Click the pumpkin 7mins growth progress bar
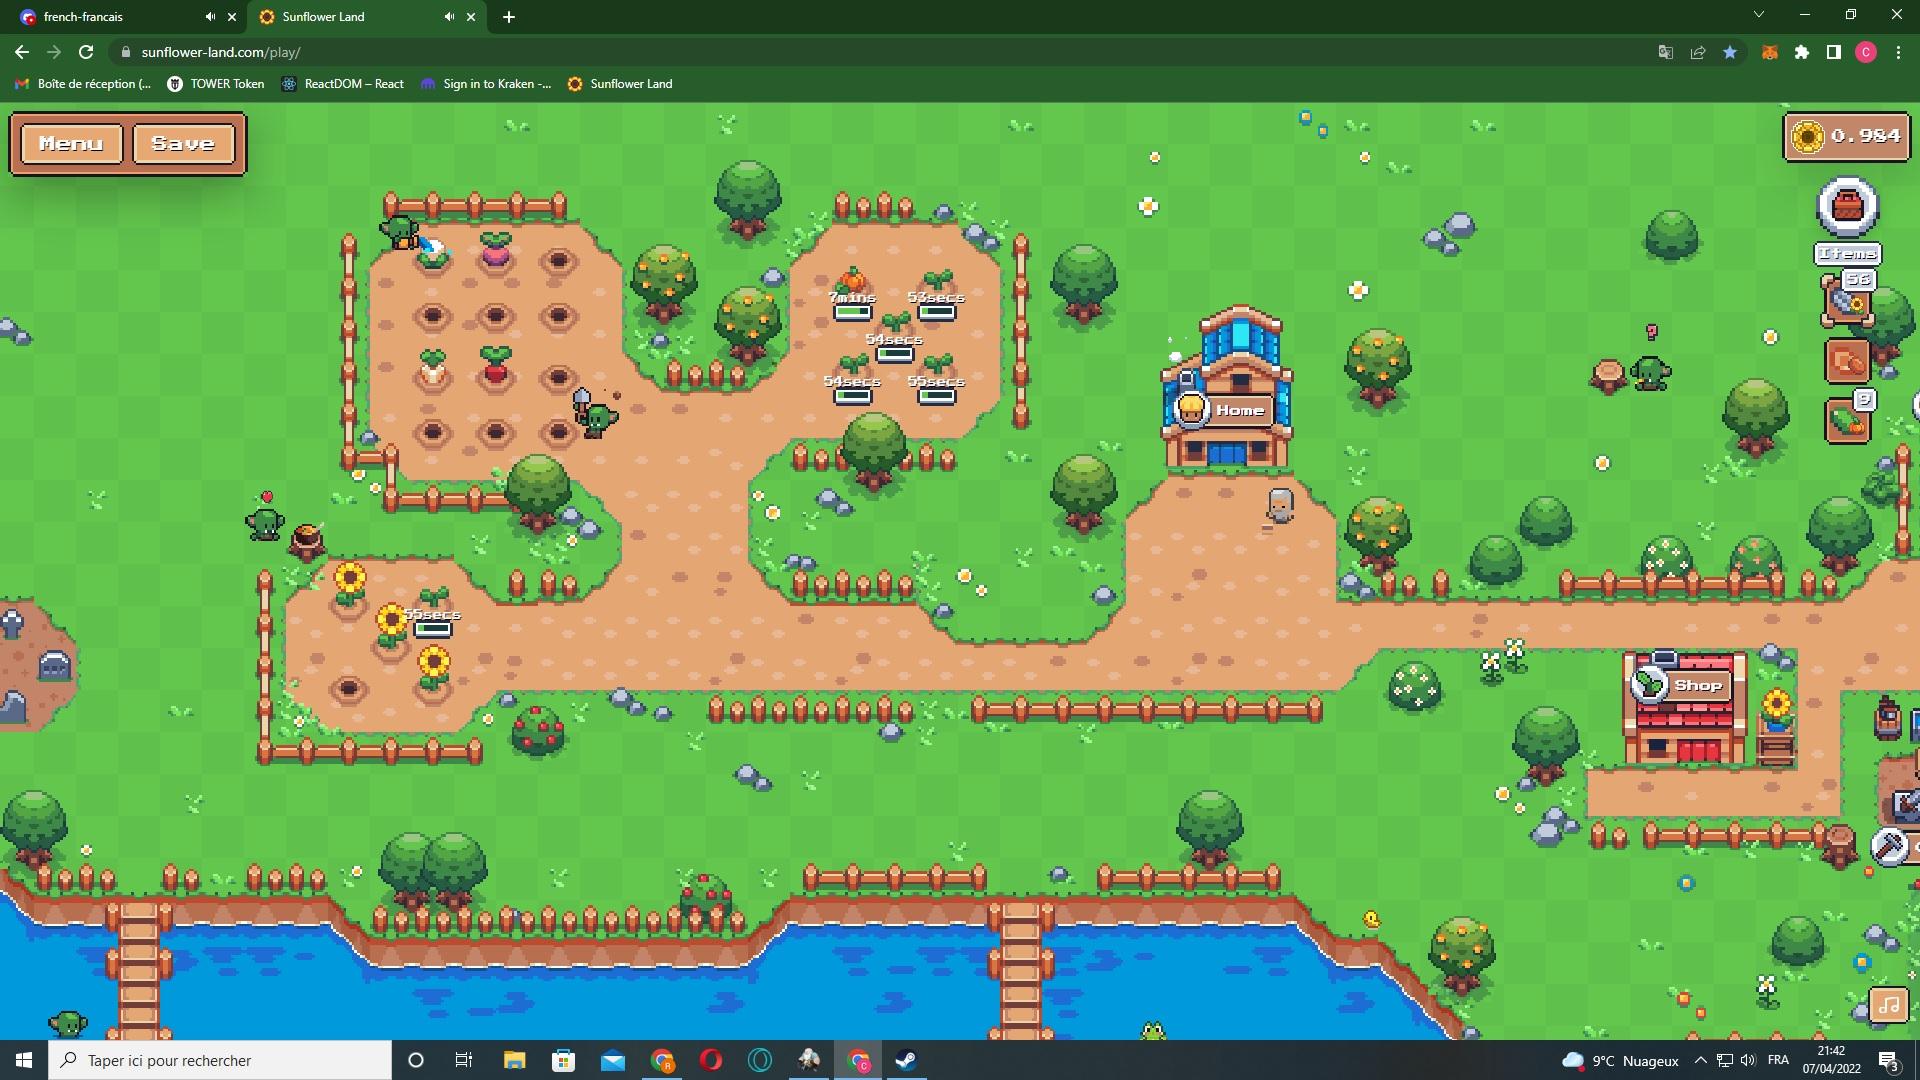Image resolution: width=1920 pixels, height=1080 pixels. [x=852, y=312]
